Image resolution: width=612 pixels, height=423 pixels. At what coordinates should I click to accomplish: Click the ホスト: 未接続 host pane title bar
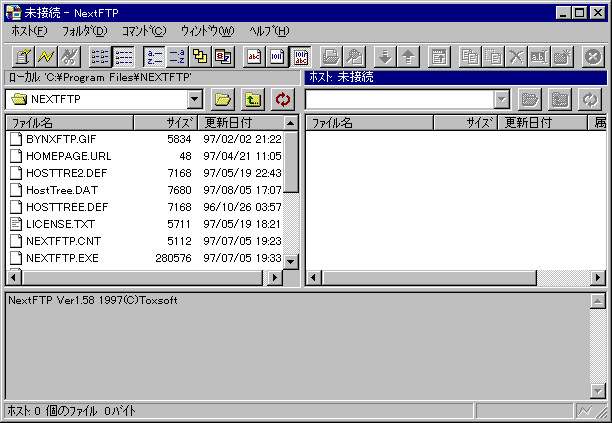coord(456,77)
